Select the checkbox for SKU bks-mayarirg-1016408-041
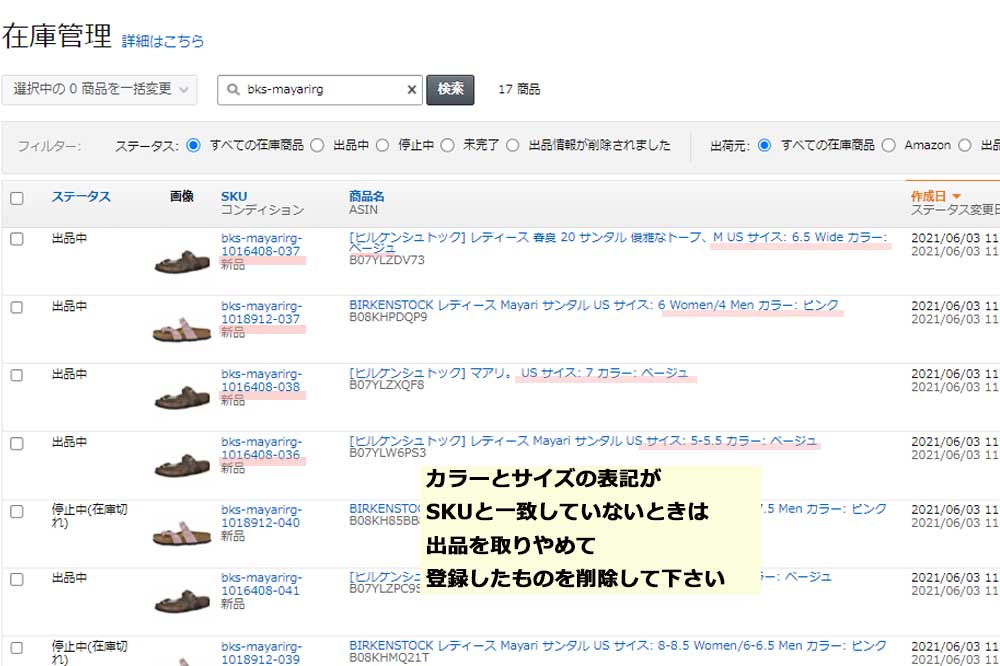This screenshot has width=1000, height=666. coord(17,579)
